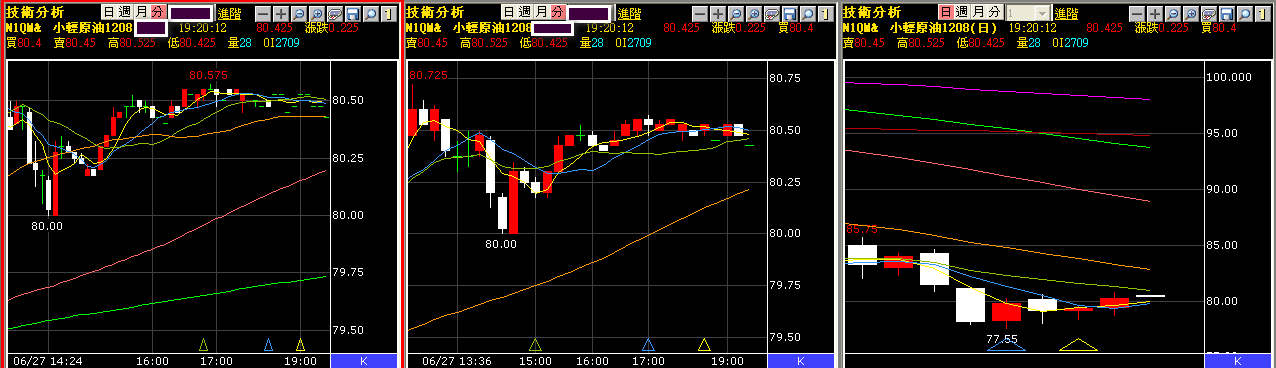Click the yellow '1' icon in the left chart panel
Image resolution: width=1276 pixels, height=368 pixels.
[388, 13]
